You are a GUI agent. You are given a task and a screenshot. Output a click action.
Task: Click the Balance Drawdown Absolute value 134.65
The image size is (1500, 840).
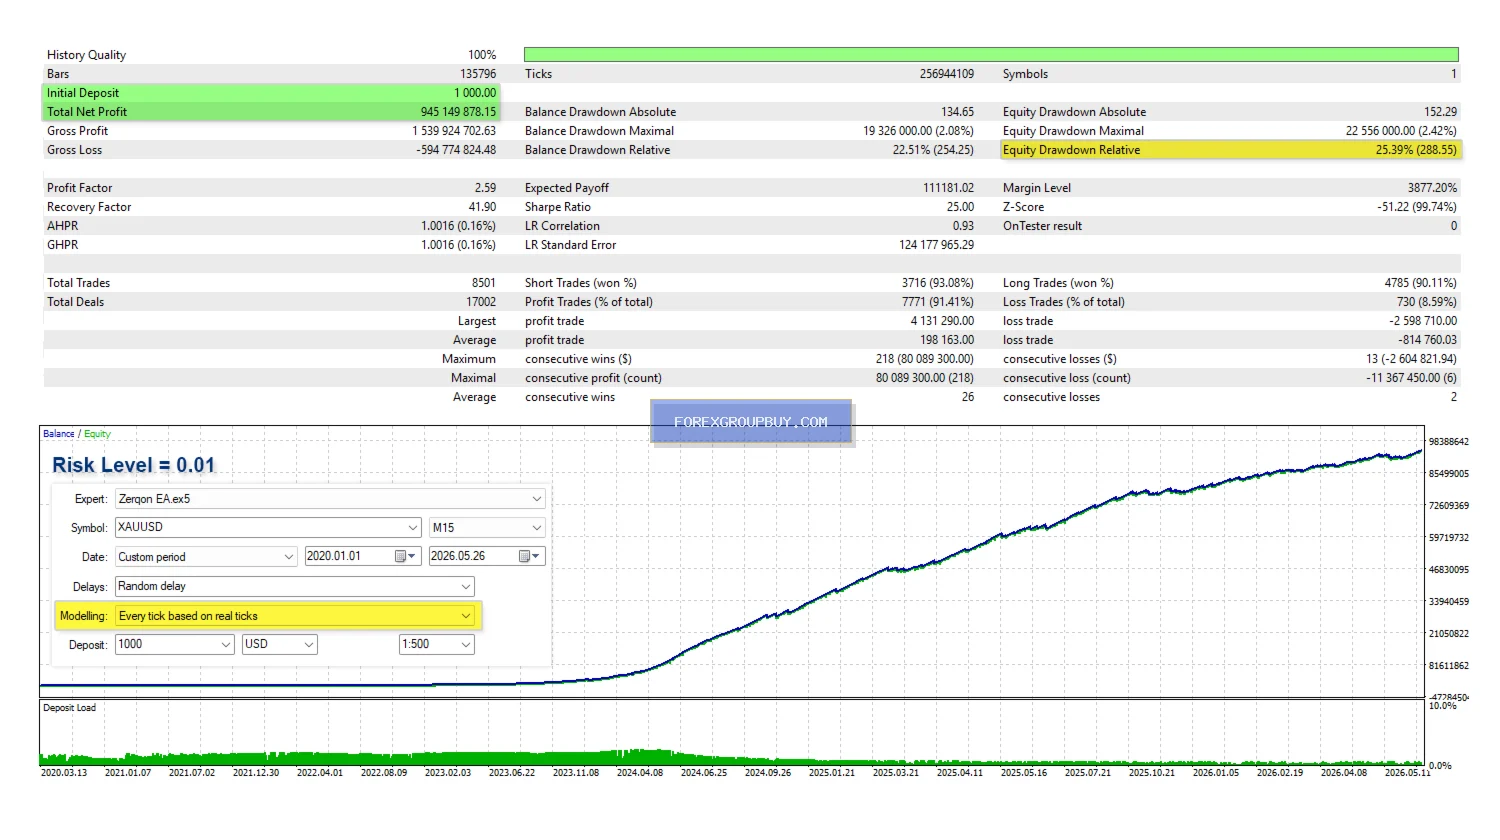(957, 112)
